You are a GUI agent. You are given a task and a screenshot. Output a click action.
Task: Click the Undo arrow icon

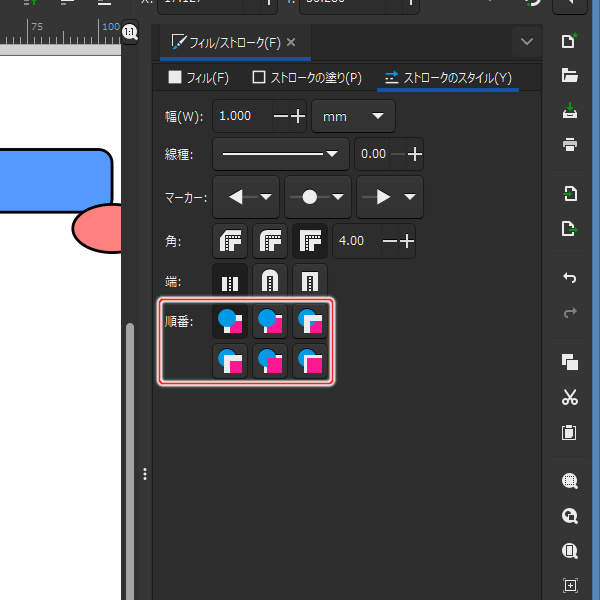click(570, 277)
